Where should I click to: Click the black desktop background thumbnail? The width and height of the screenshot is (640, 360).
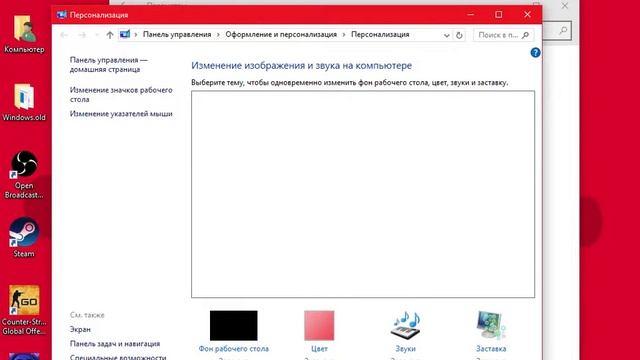(233, 325)
